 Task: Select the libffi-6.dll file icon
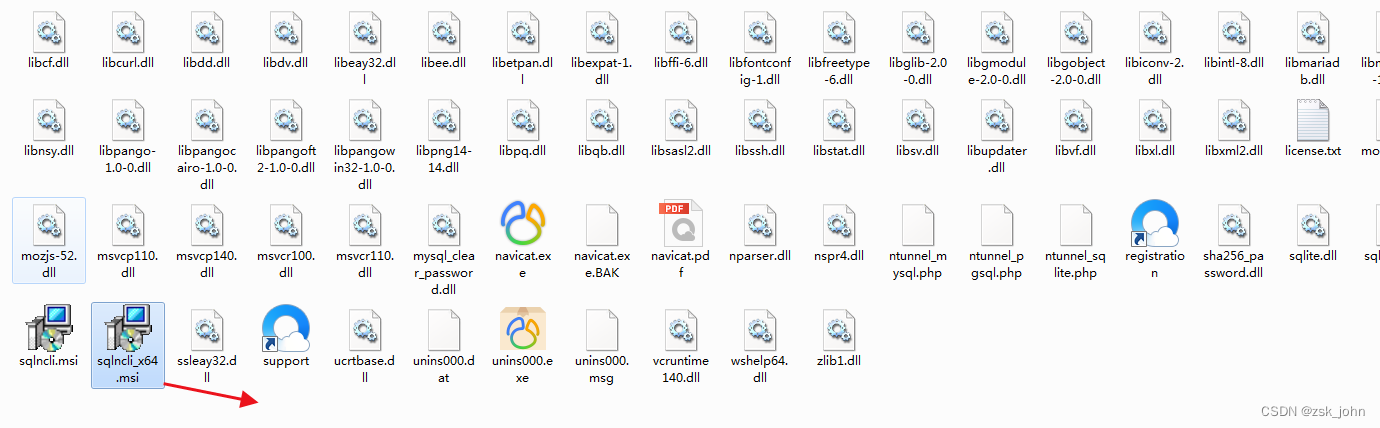pos(681,30)
